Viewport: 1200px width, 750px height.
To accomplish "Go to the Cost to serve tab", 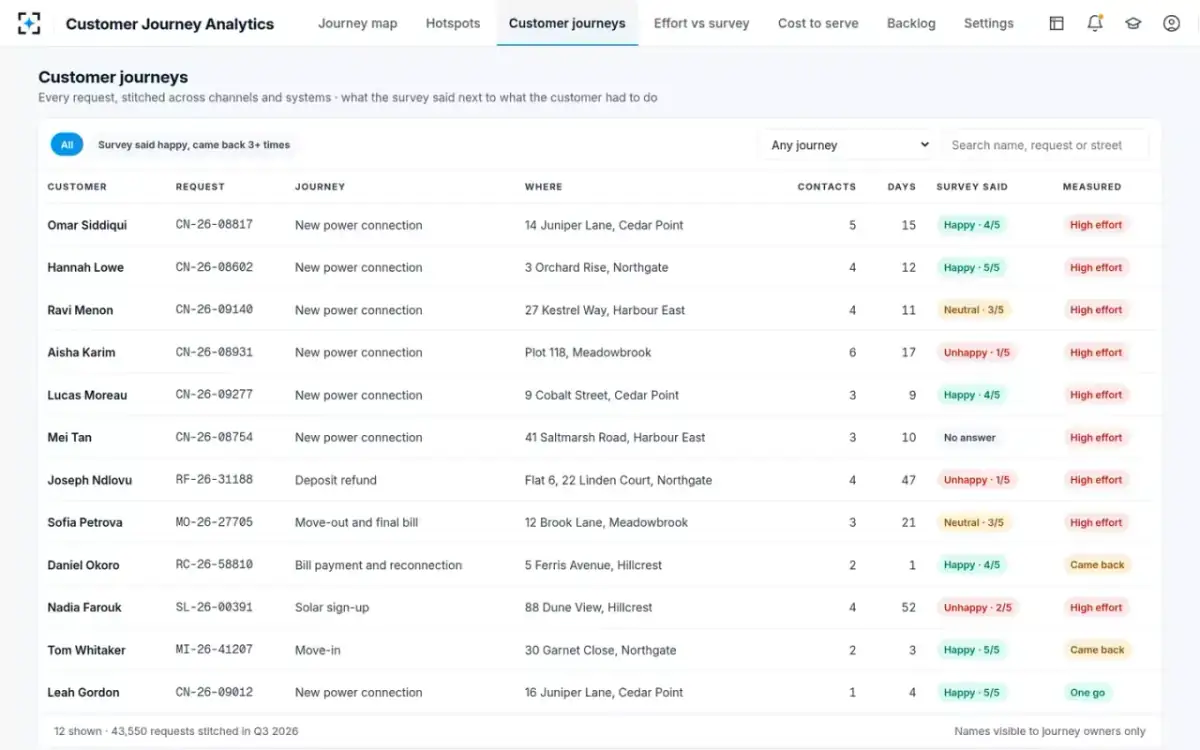I will pyautogui.click(x=818, y=23).
